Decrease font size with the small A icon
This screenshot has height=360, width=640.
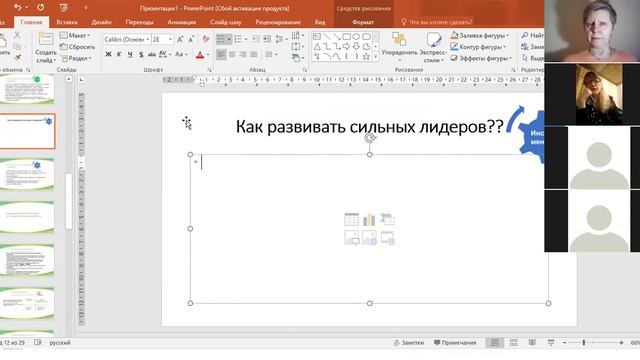pyautogui.click(x=191, y=39)
